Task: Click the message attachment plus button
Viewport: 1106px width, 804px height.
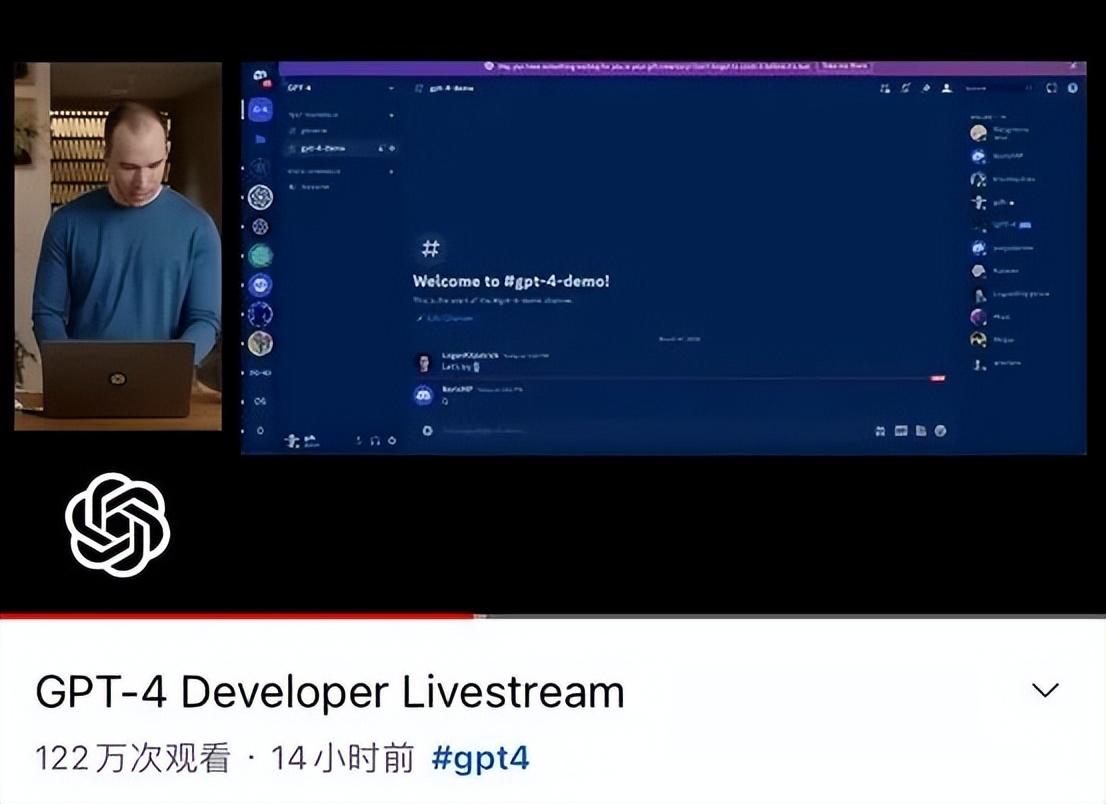Action: click(427, 430)
